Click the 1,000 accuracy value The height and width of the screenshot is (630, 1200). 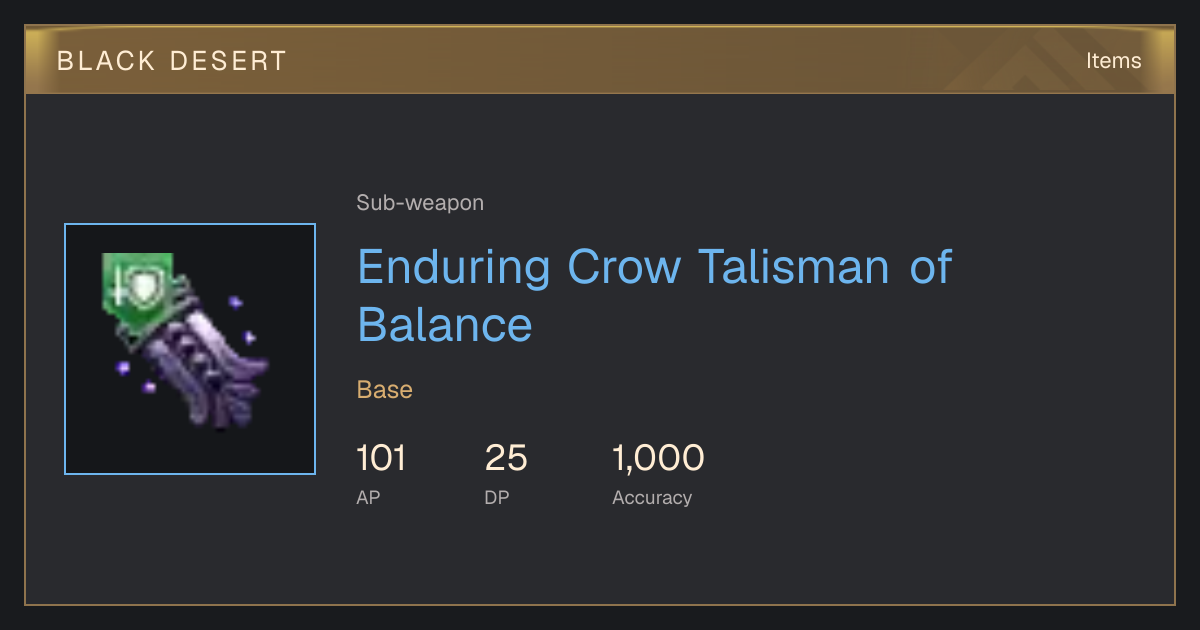point(658,458)
